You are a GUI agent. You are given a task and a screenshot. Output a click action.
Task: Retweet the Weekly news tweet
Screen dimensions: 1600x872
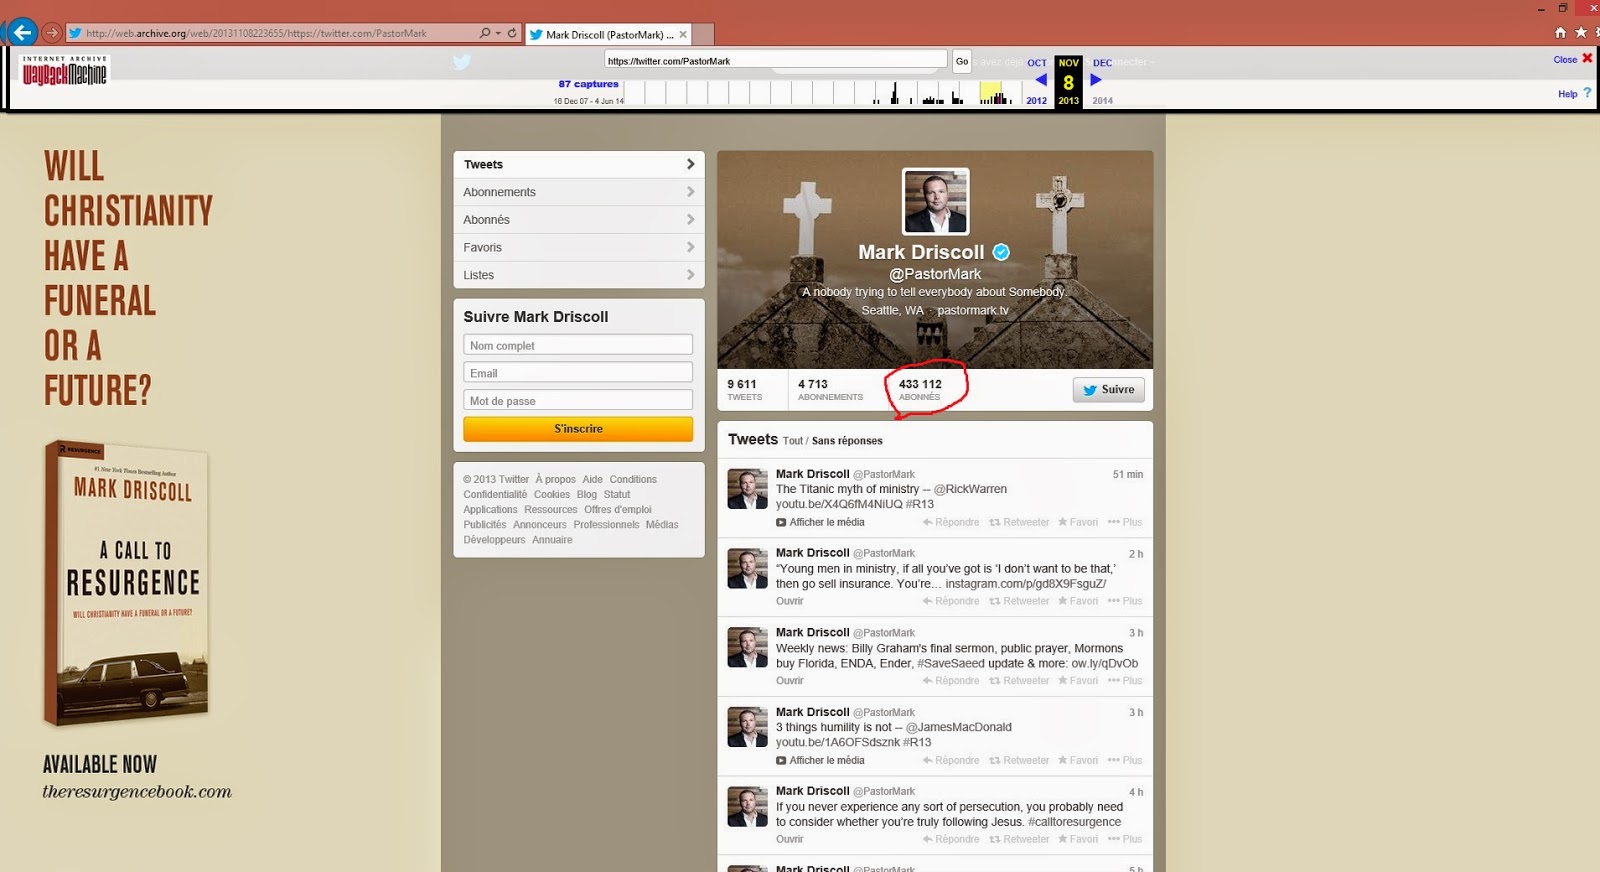[x=1019, y=681]
